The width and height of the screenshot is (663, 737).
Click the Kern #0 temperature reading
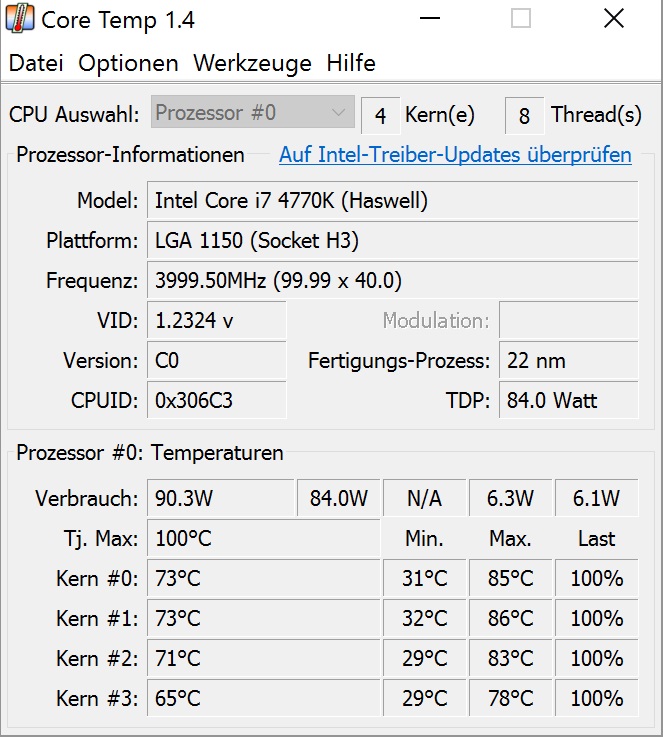pyautogui.click(x=264, y=579)
